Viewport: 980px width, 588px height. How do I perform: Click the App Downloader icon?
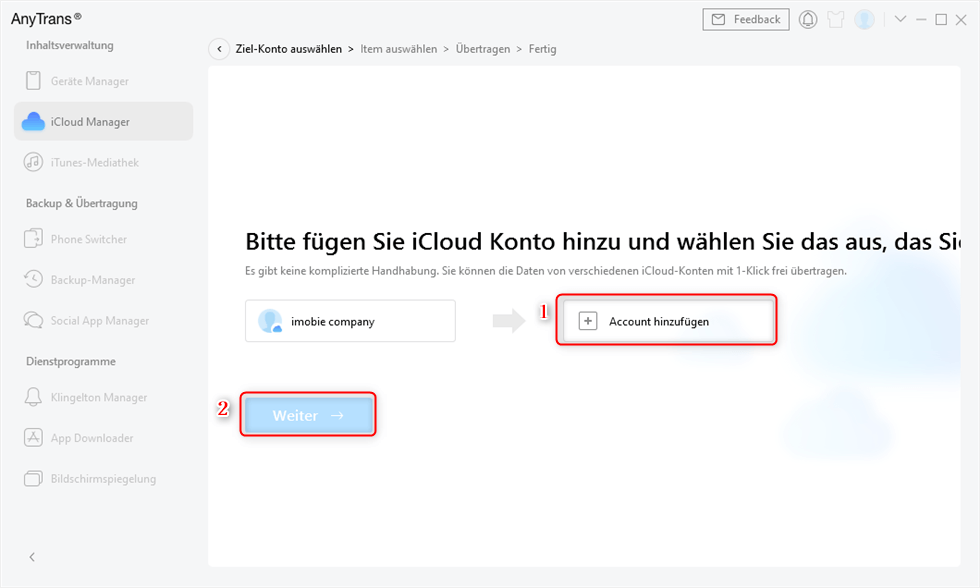(33, 437)
